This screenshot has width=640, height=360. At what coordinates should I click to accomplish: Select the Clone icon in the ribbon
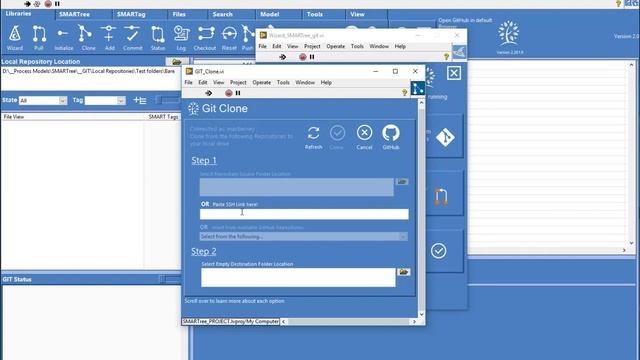87,38
